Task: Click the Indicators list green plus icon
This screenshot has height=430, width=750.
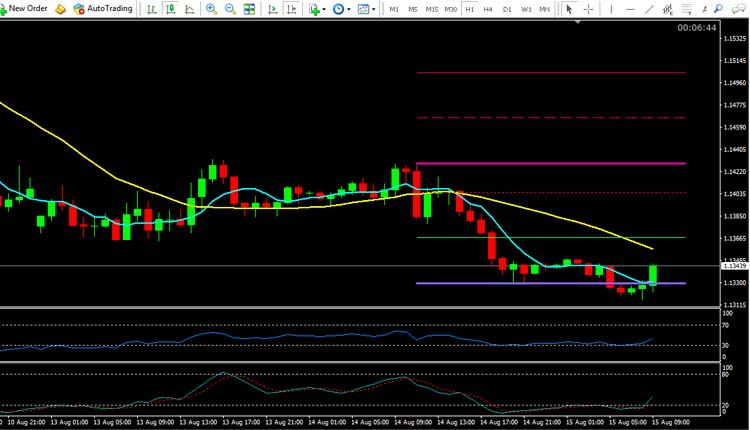Action: tap(314, 9)
